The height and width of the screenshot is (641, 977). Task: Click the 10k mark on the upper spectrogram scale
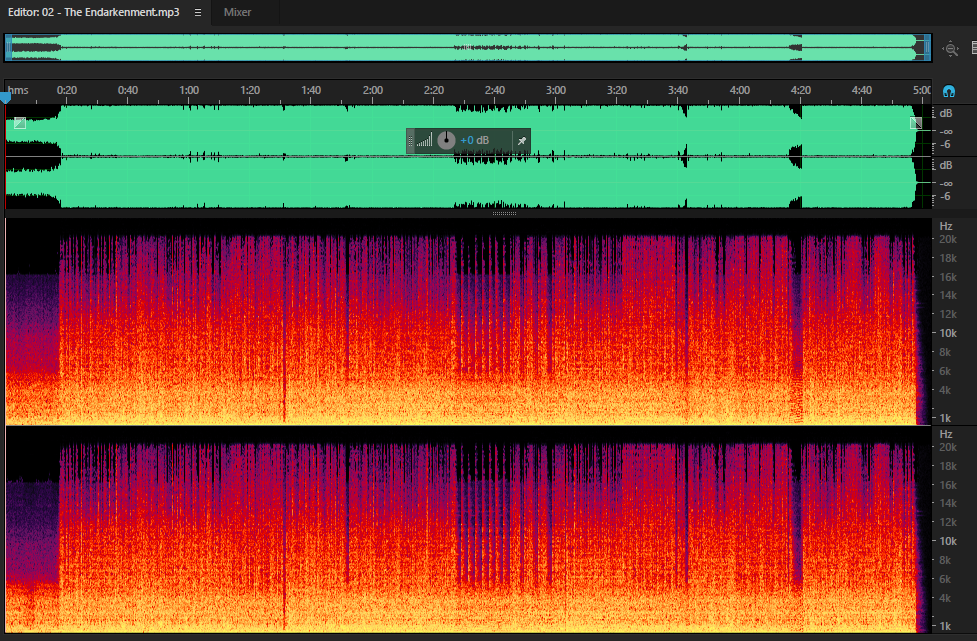tap(948, 333)
